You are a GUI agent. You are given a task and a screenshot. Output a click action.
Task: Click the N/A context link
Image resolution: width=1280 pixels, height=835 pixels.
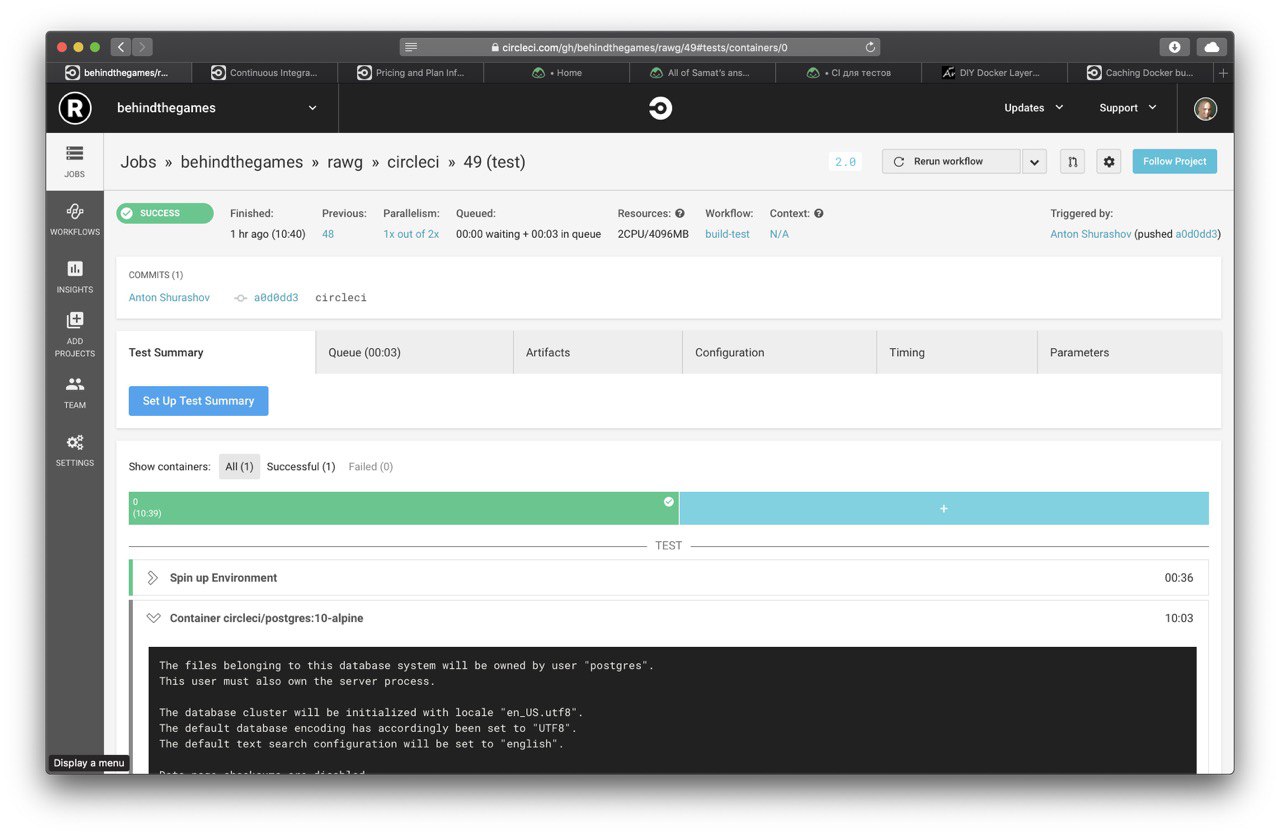(779, 234)
